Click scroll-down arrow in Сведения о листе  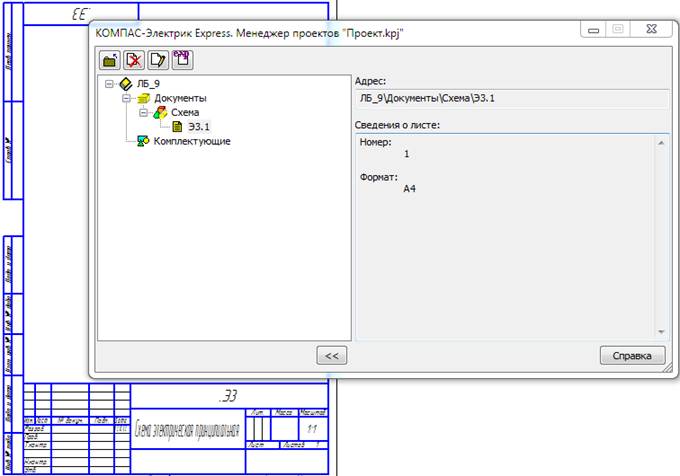coord(661,332)
